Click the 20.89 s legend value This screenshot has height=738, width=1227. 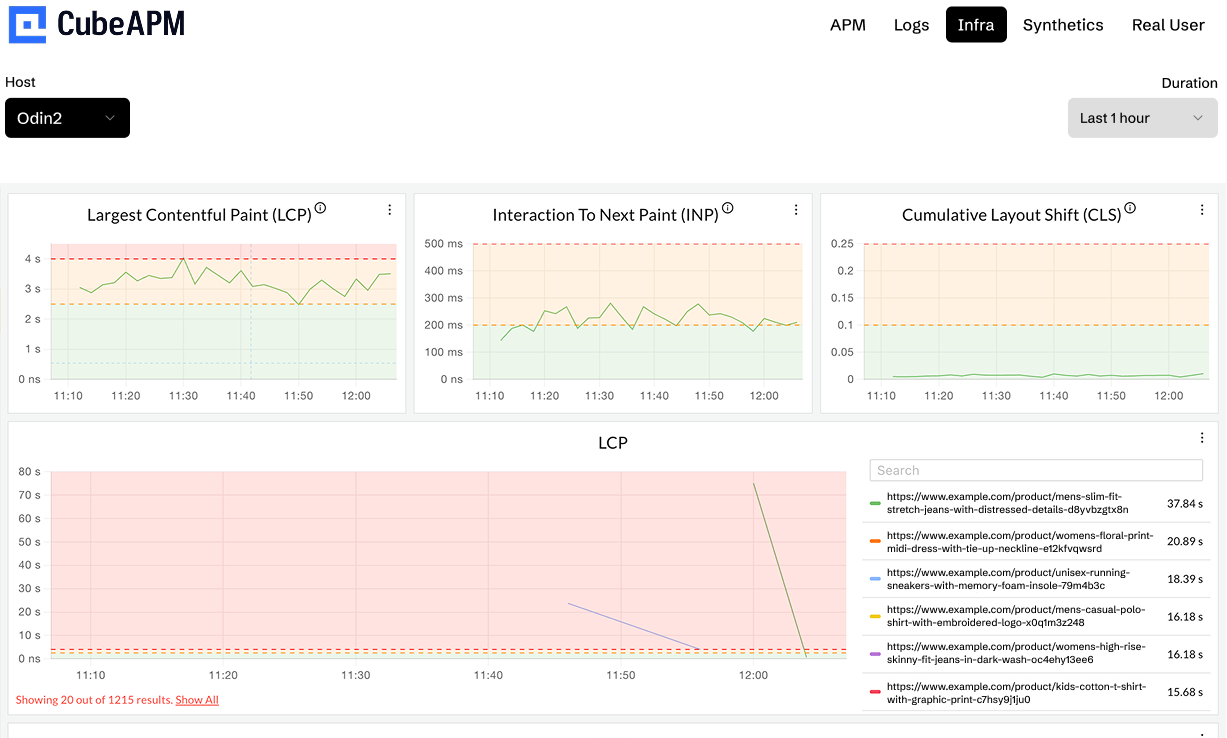pyautogui.click(x=1184, y=541)
